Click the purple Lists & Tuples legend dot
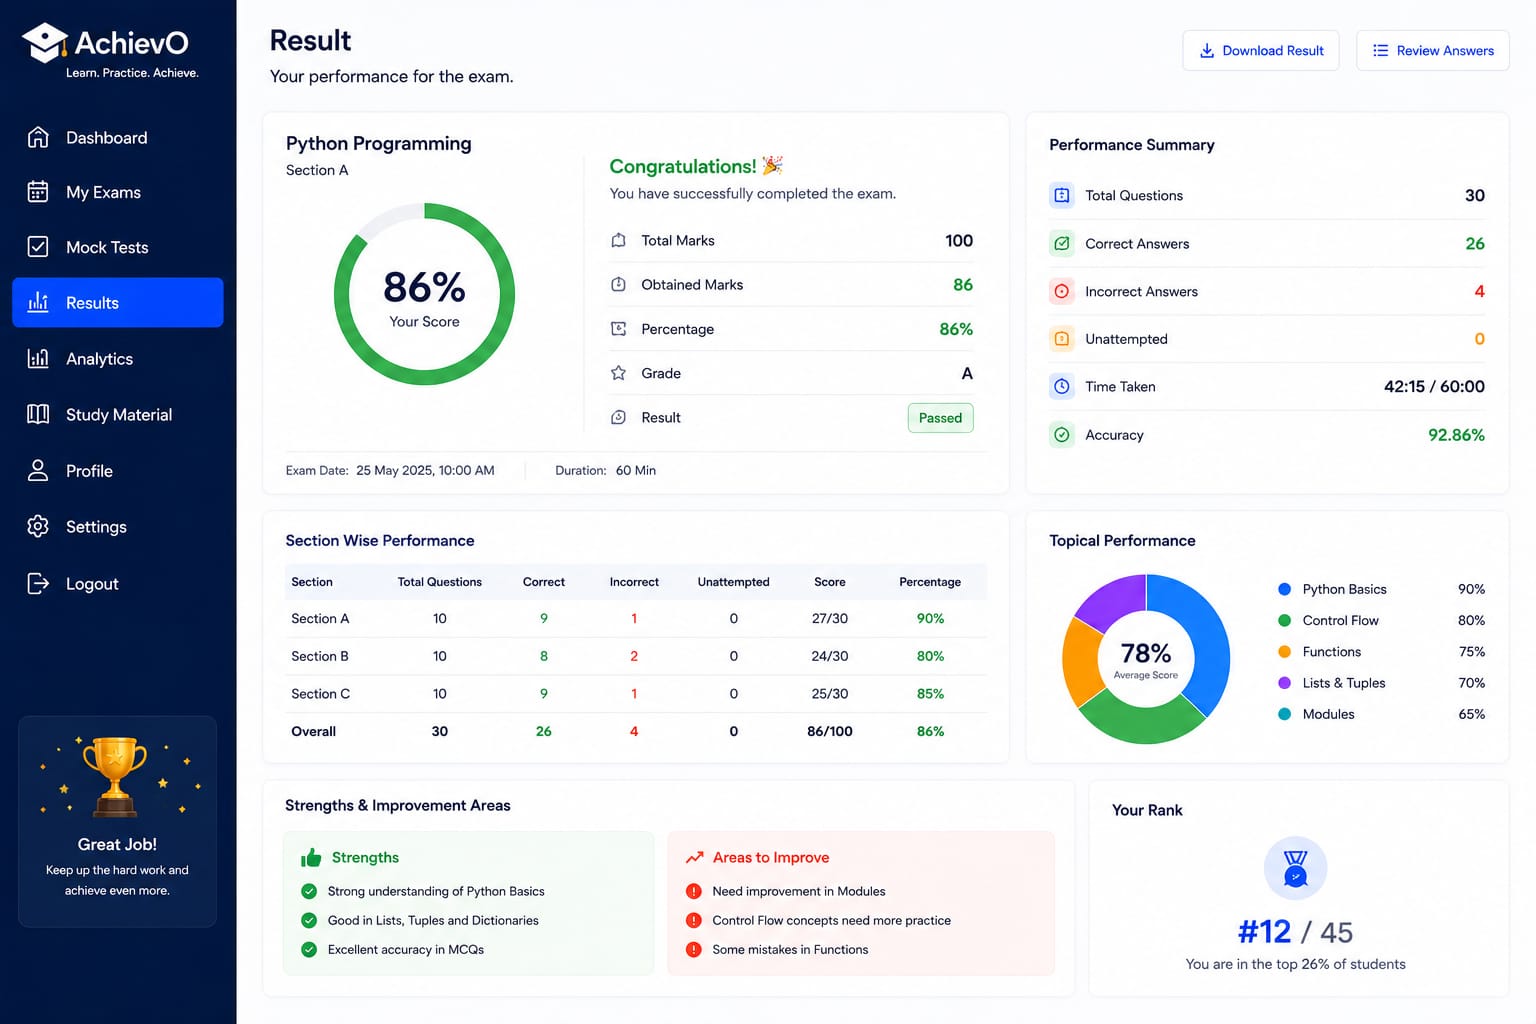The height and width of the screenshot is (1024, 1536). (1285, 683)
